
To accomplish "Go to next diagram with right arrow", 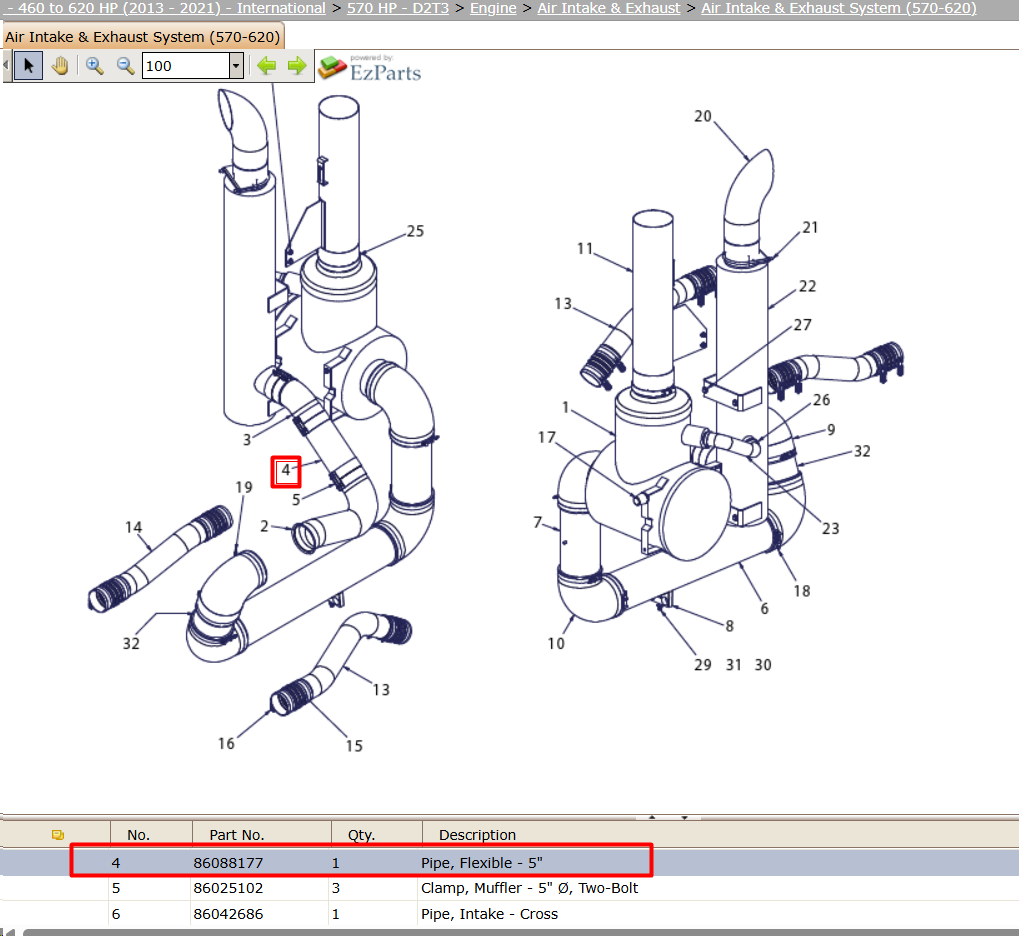I will tap(297, 66).
